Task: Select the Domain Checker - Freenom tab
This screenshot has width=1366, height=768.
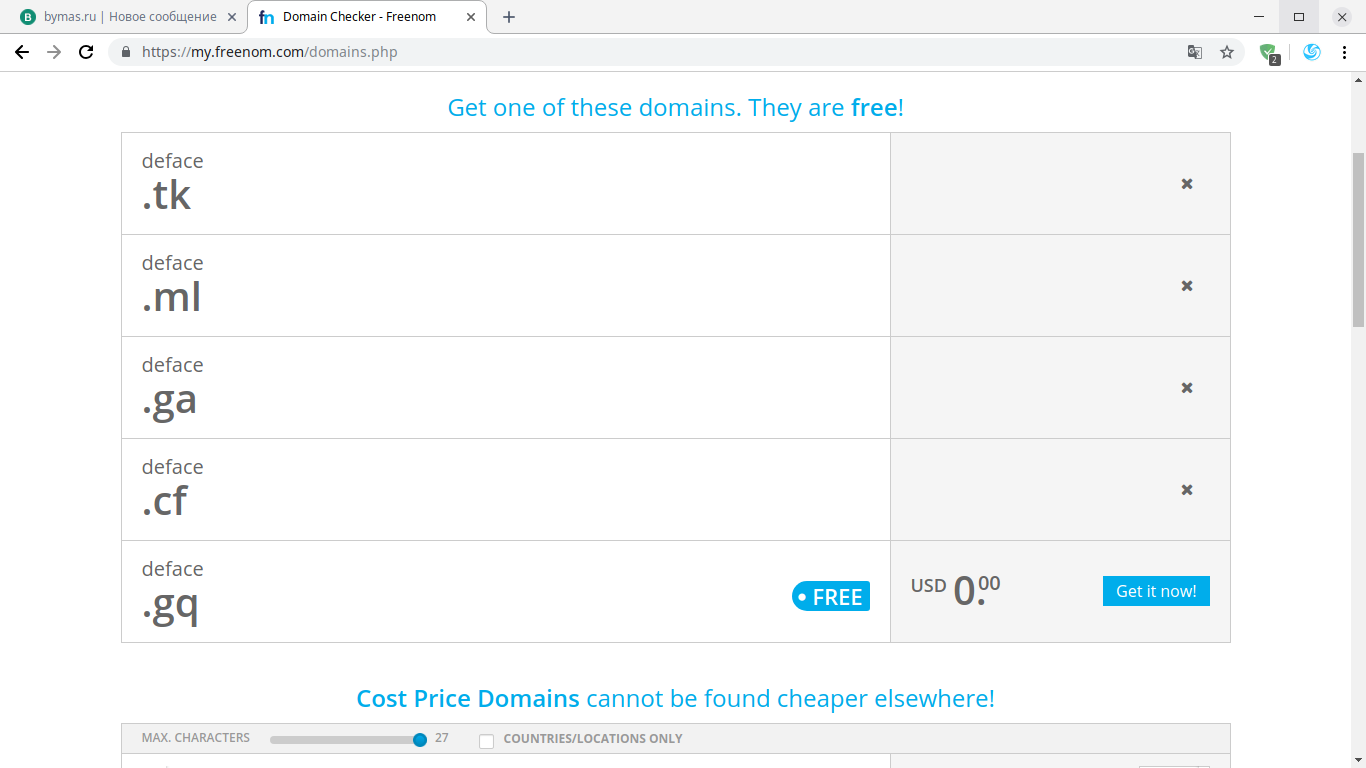Action: click(359, 17)
